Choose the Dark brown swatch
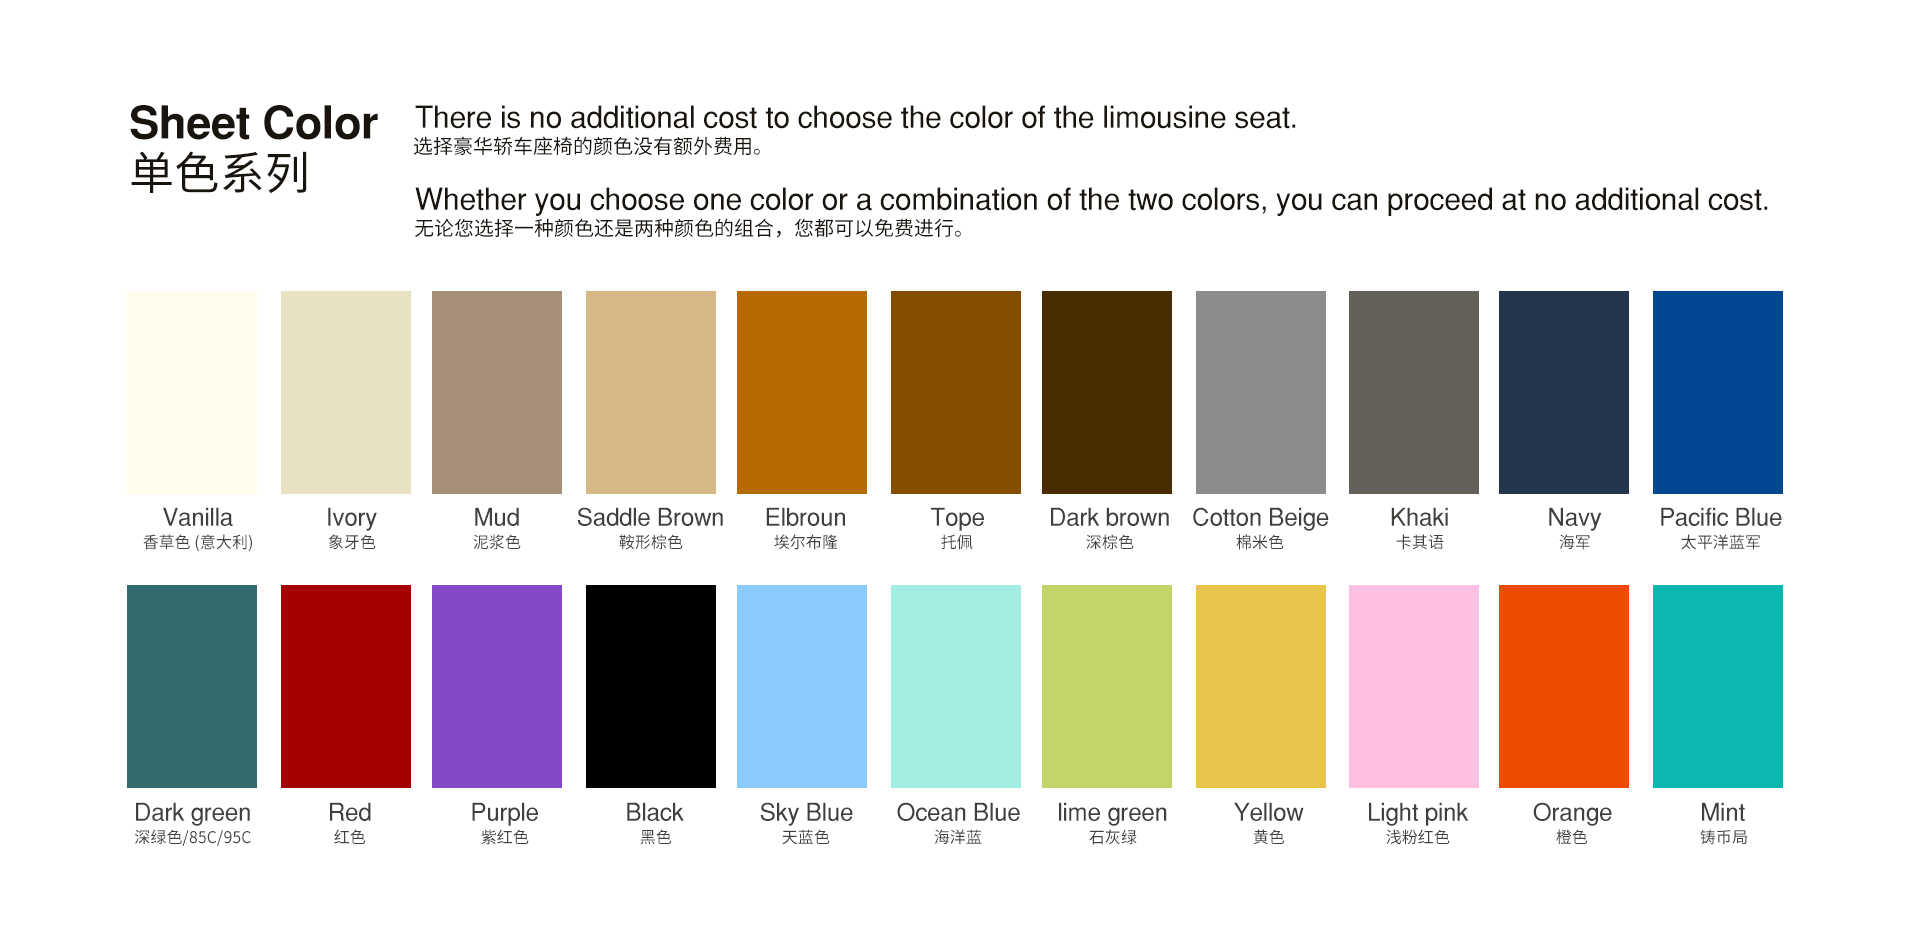 click(x=1107, y=392)
